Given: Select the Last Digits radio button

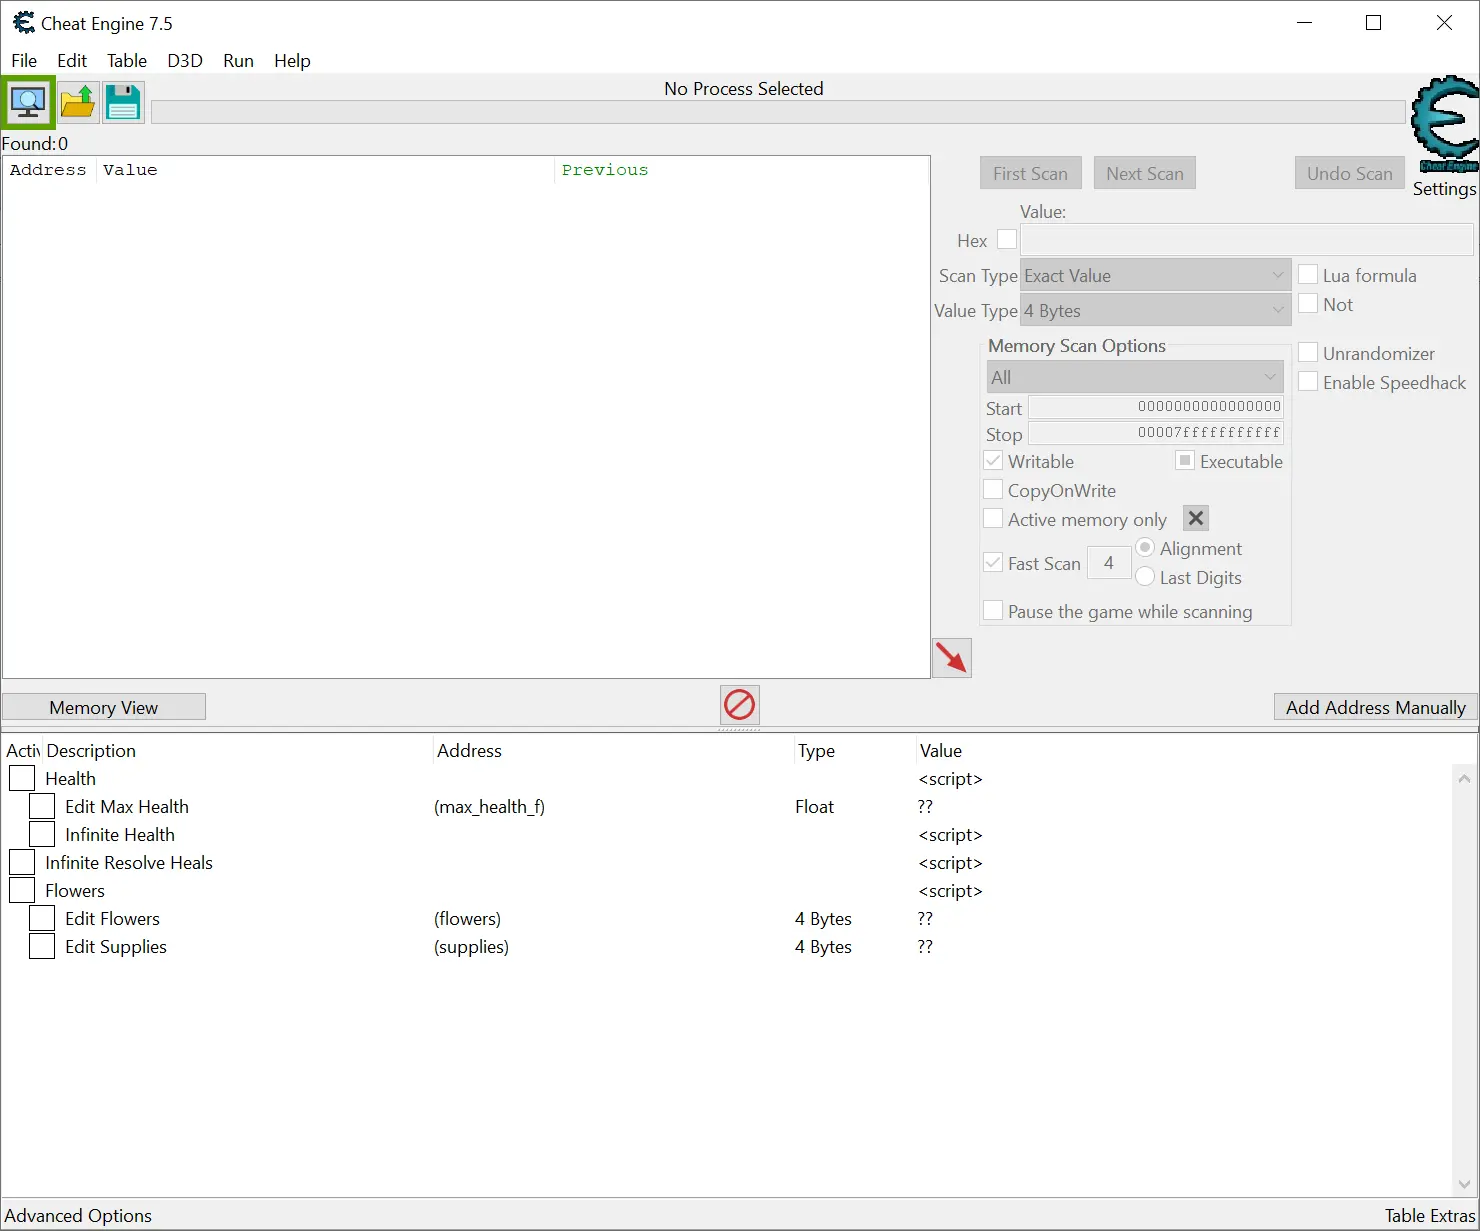Looking at the screenshot, I should point(1146,577).
